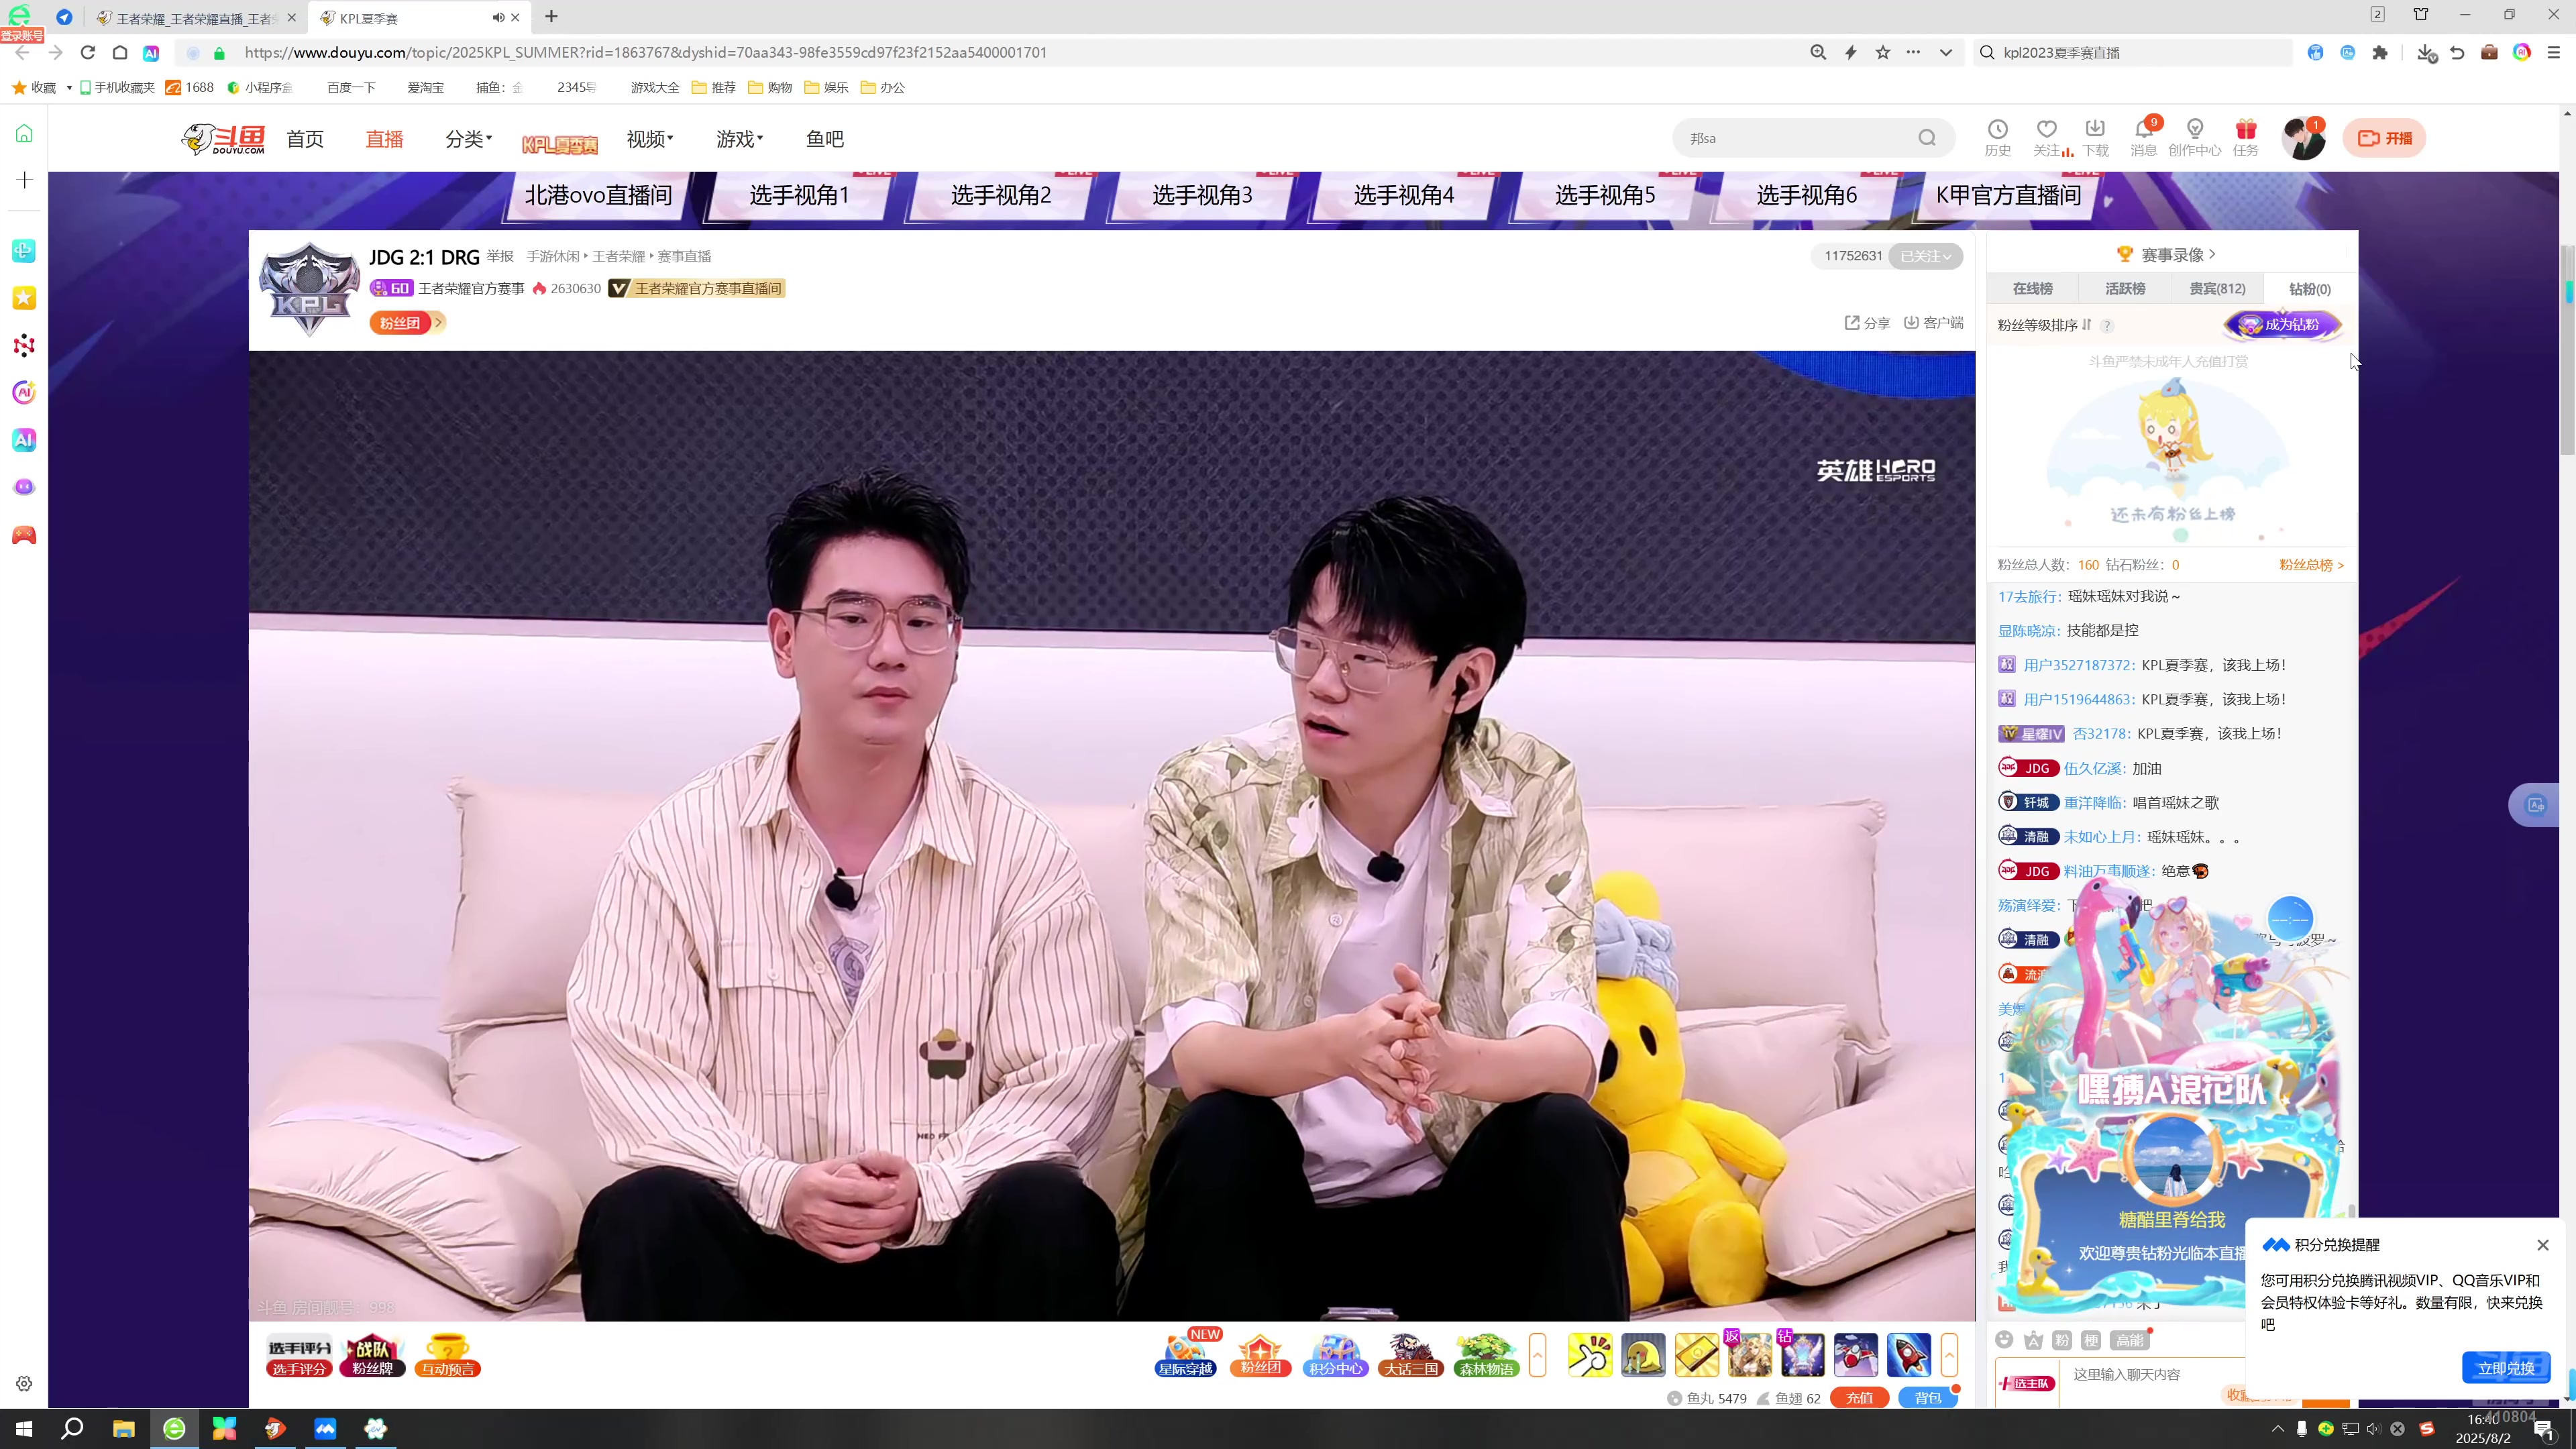Open browser sidebar settings gear
2576x1449 pixels.
point(24,1384)
